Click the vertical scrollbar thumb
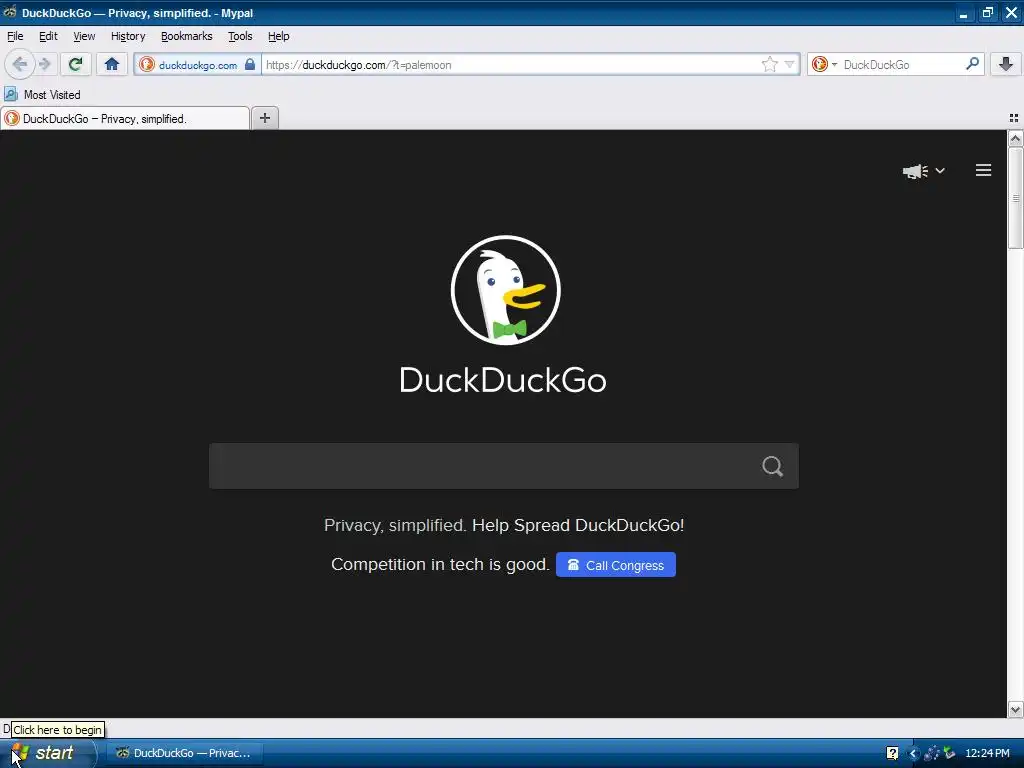The height and width of the screenshot is (768, 1024). click(x=1015, y=198)
